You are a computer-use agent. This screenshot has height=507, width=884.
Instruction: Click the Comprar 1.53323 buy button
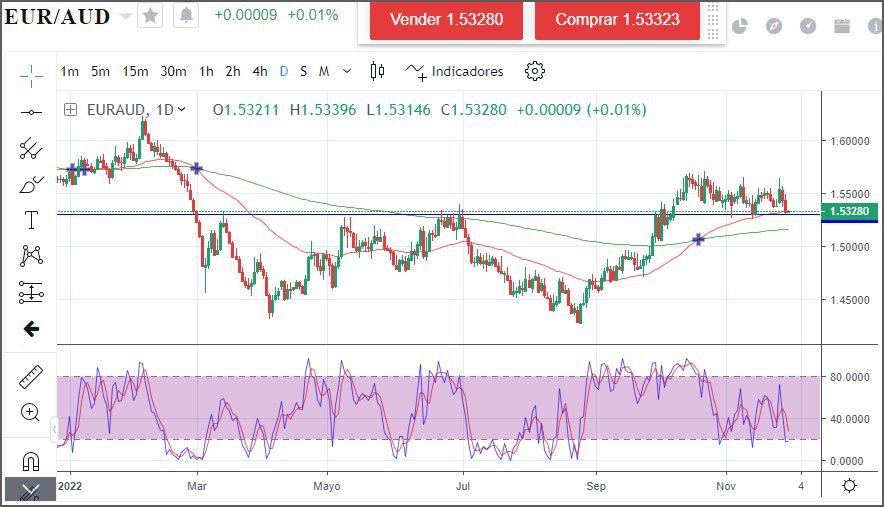tap(616, 20)
